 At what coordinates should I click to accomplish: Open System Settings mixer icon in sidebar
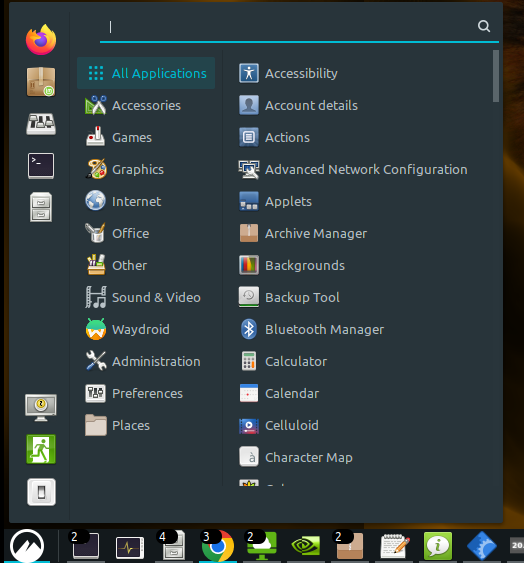click(41, 124)
